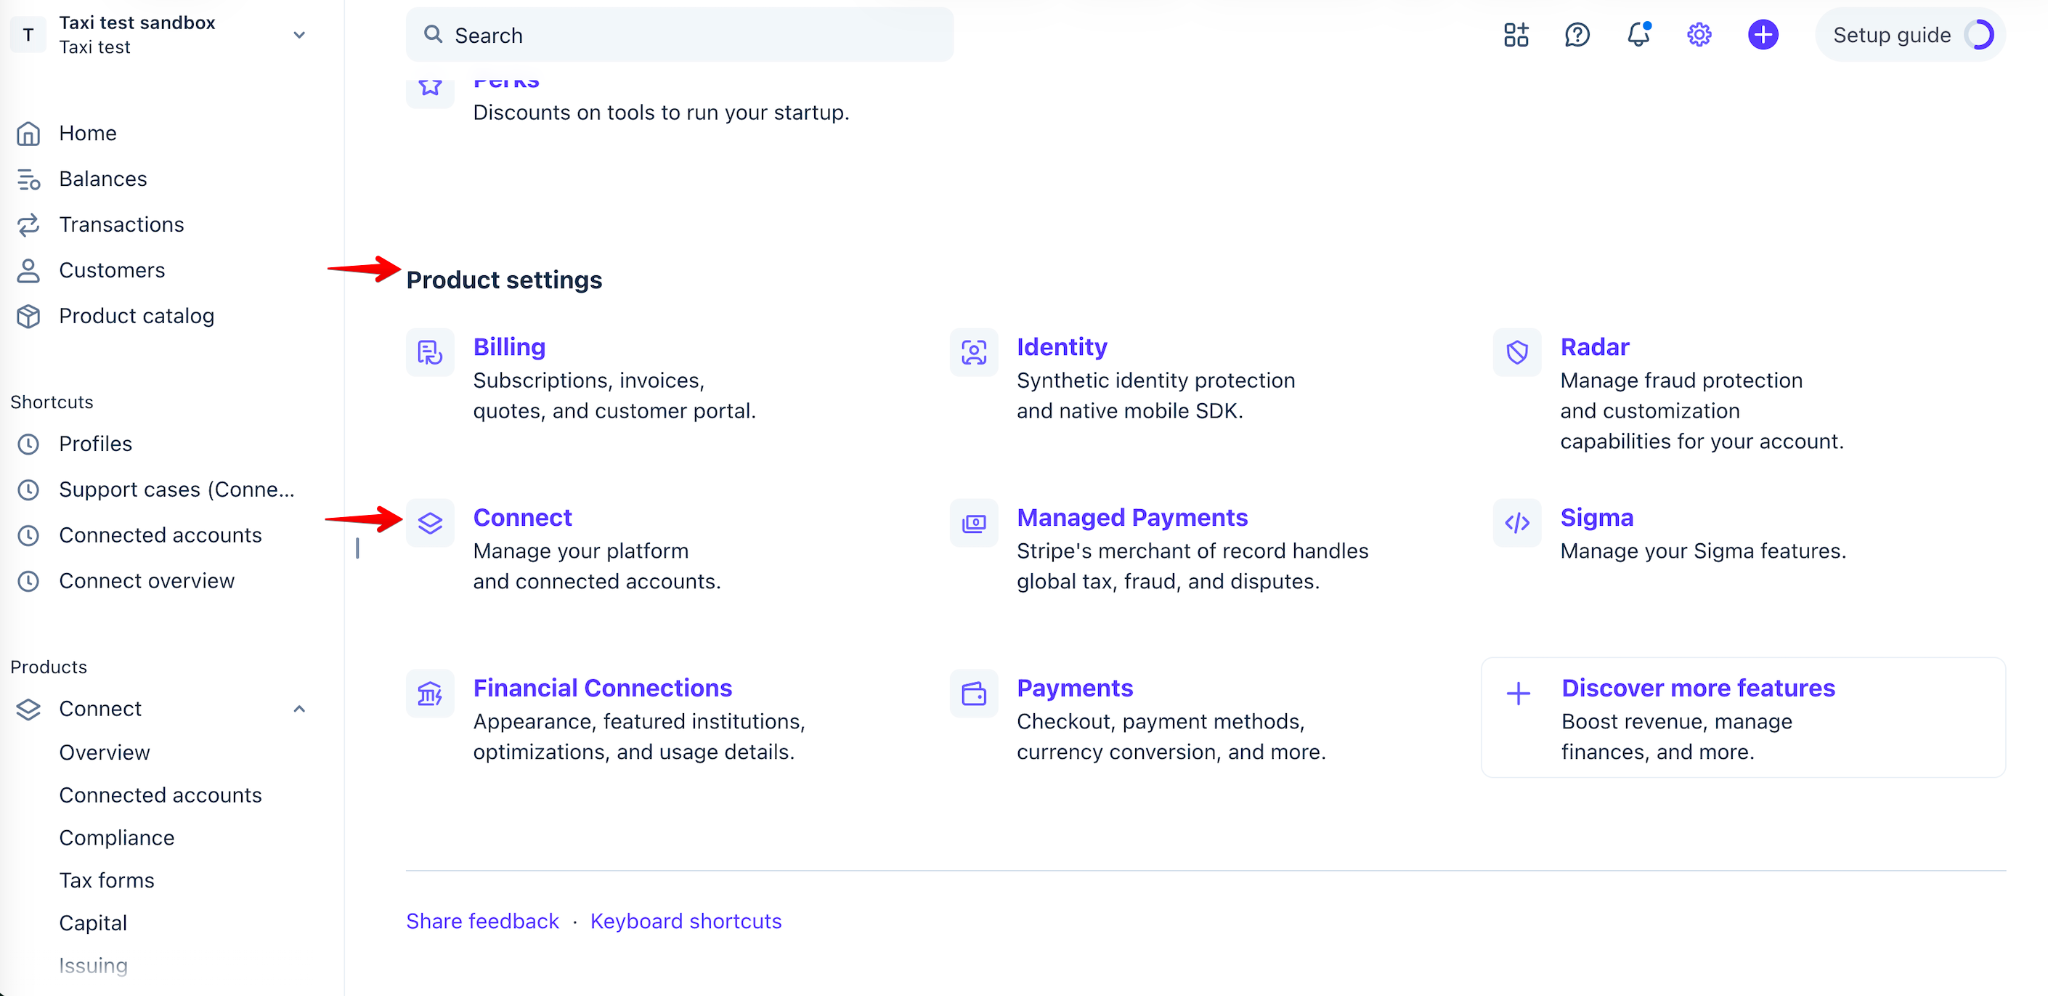Click the Radar shield icon
Viewport: 2048px width, 996px height.
tap(1517, 352)
